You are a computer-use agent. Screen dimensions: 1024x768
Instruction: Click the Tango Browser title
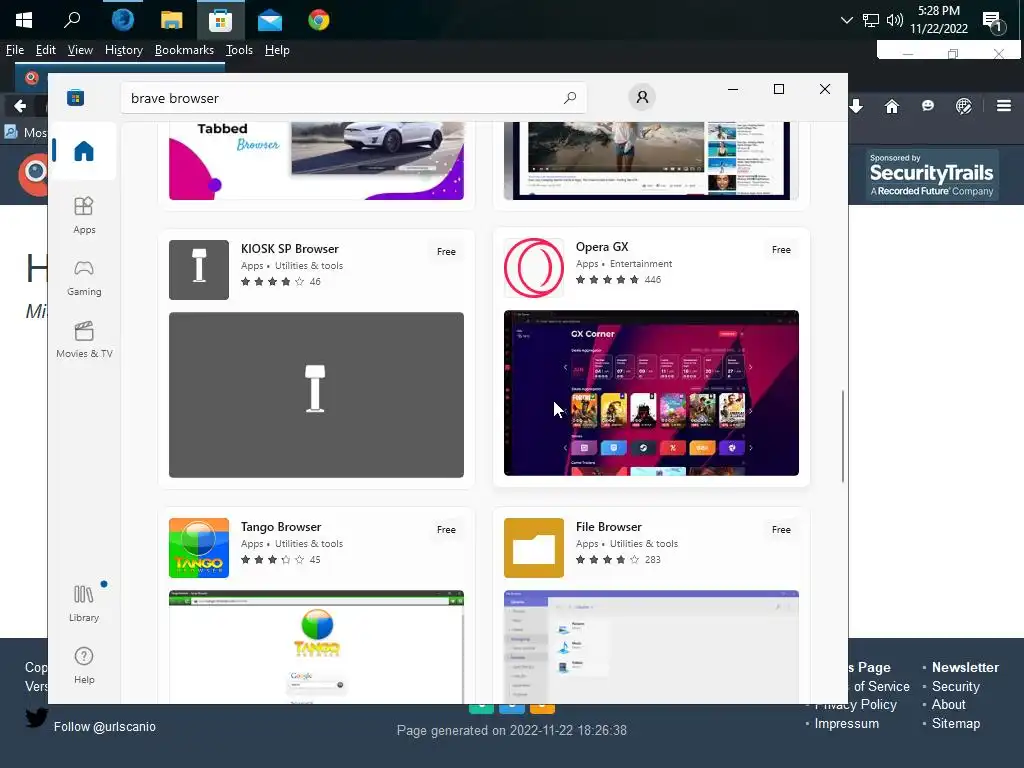click(281, 527)
